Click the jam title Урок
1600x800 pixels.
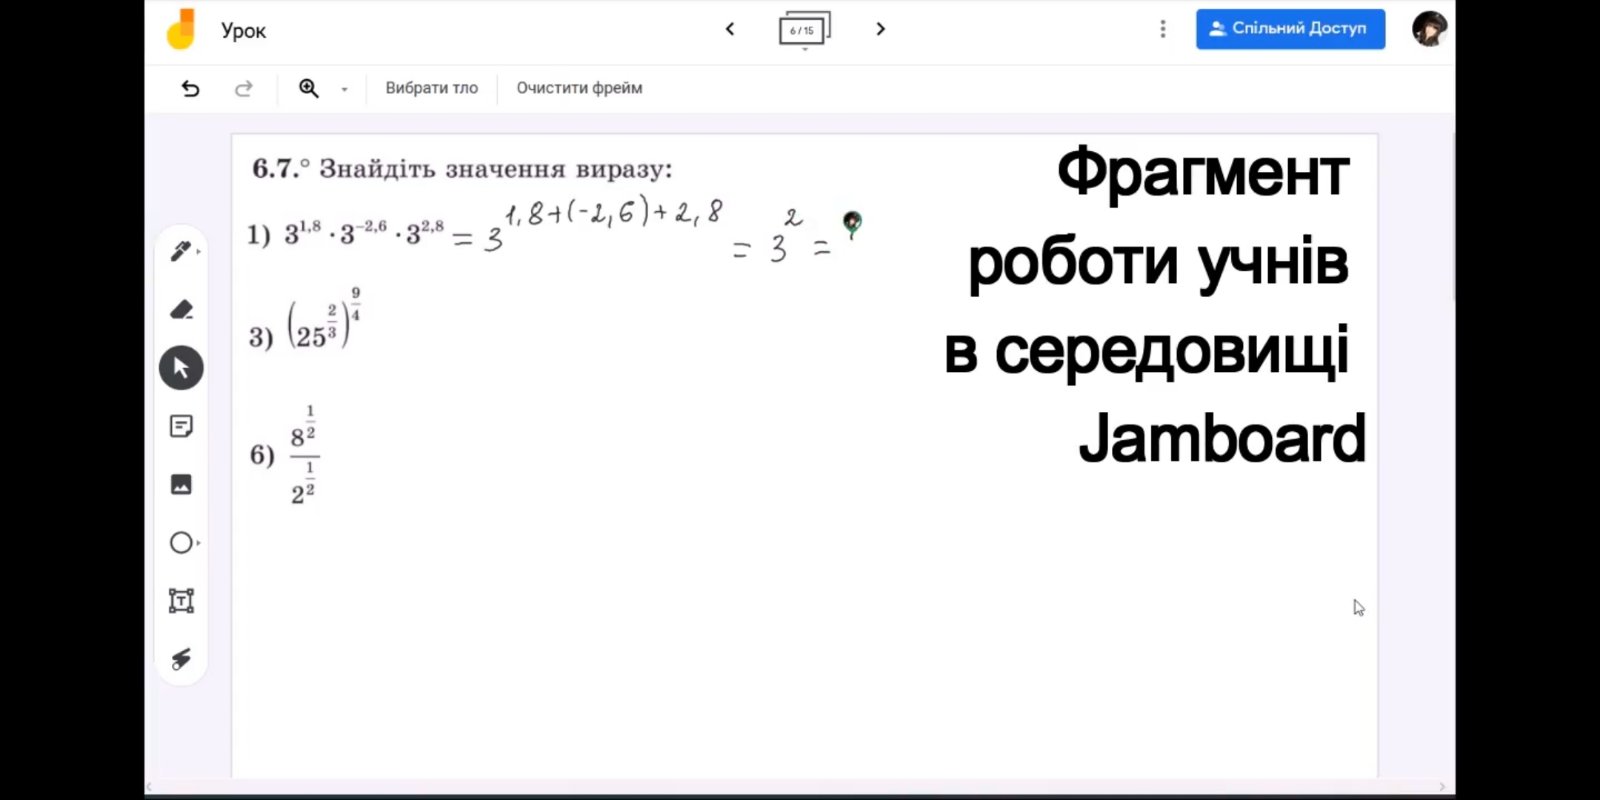click(x=243, y=31)
